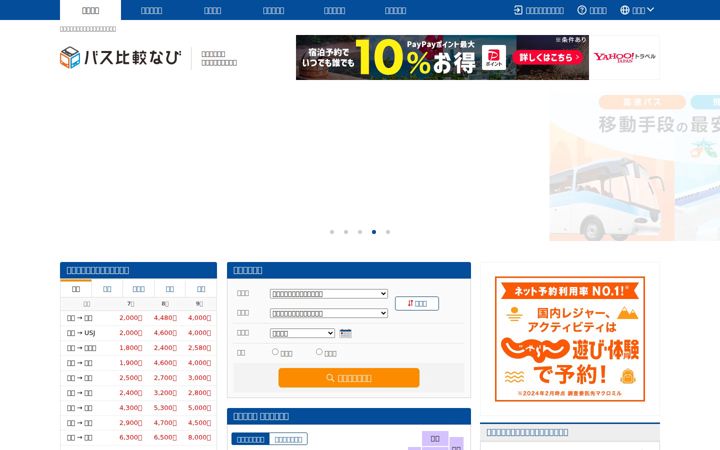Click the 8,000 price cell
720x450 pixels.
199,438
